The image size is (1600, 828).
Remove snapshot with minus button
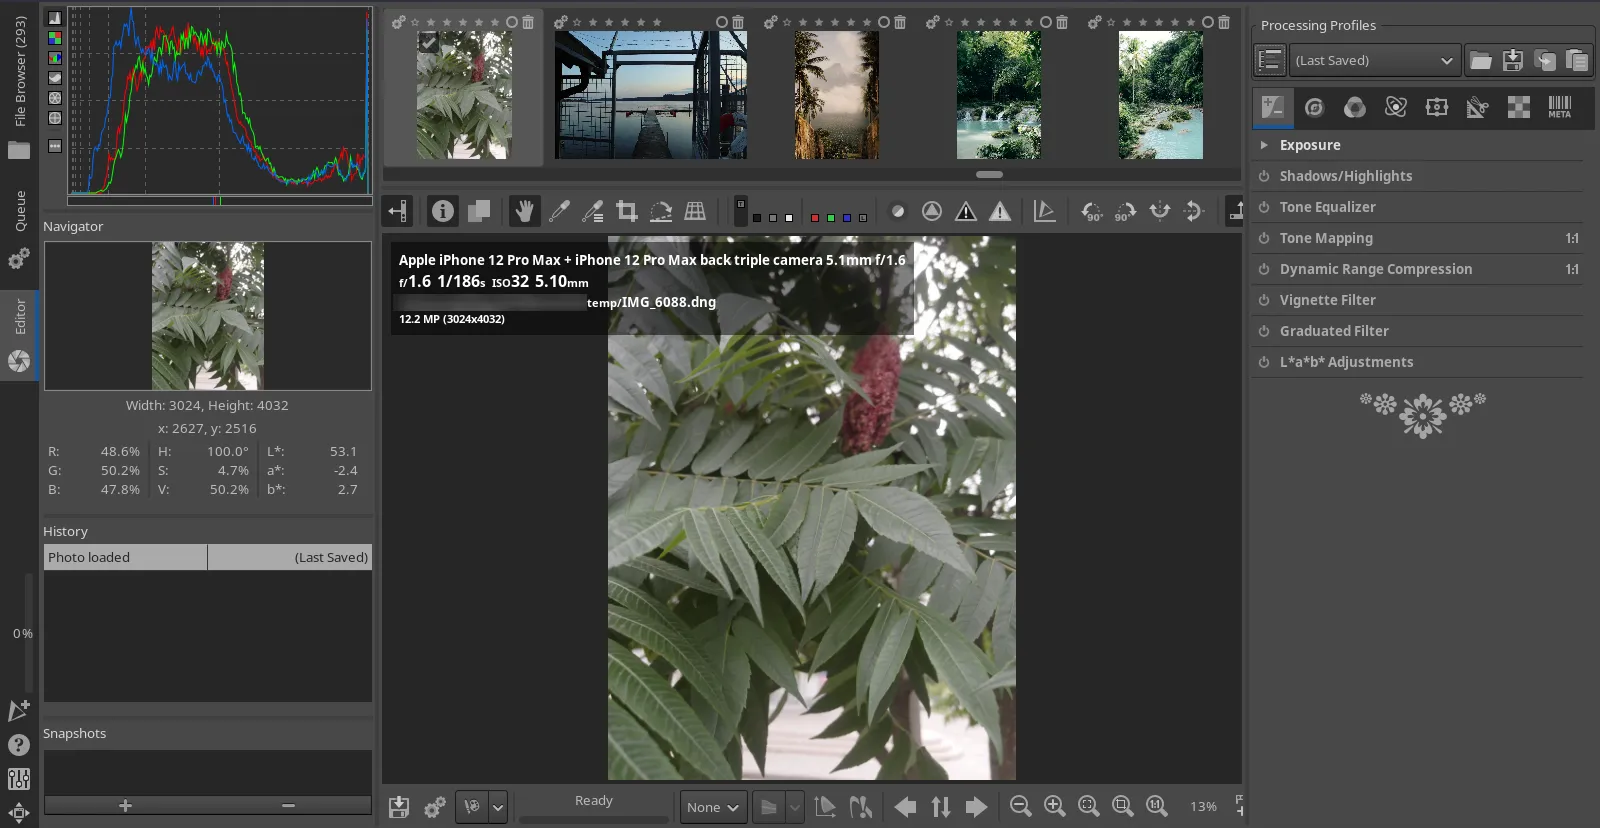(289, 805)
